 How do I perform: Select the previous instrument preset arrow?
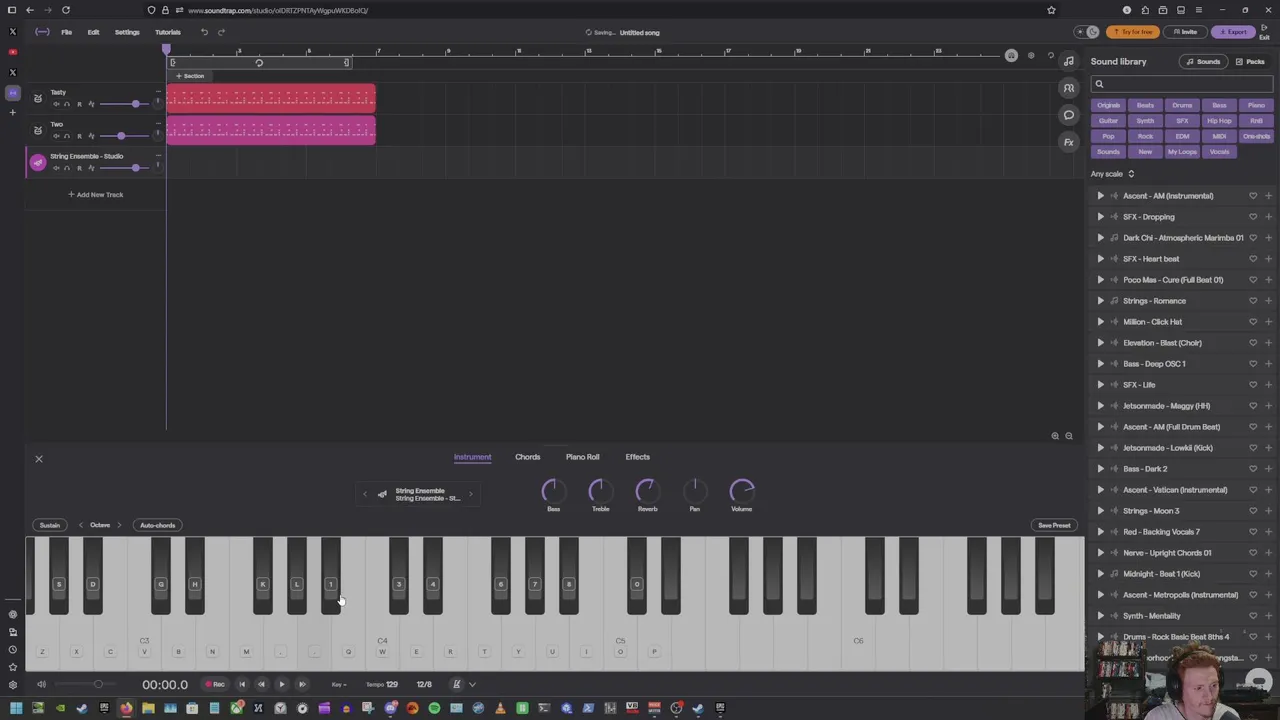coord(365,494)
